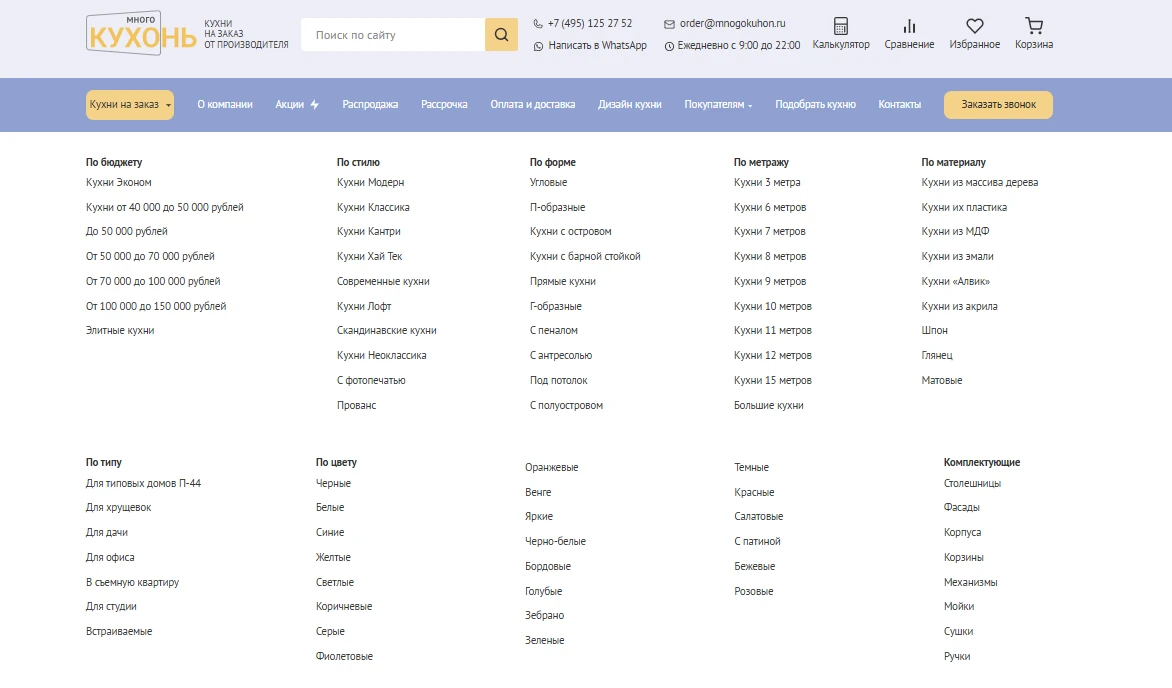Open the Калькулятор calculator icon
Image resolution: width=1172 pixels, height=688 pixels.
click(x=841, y=27)
